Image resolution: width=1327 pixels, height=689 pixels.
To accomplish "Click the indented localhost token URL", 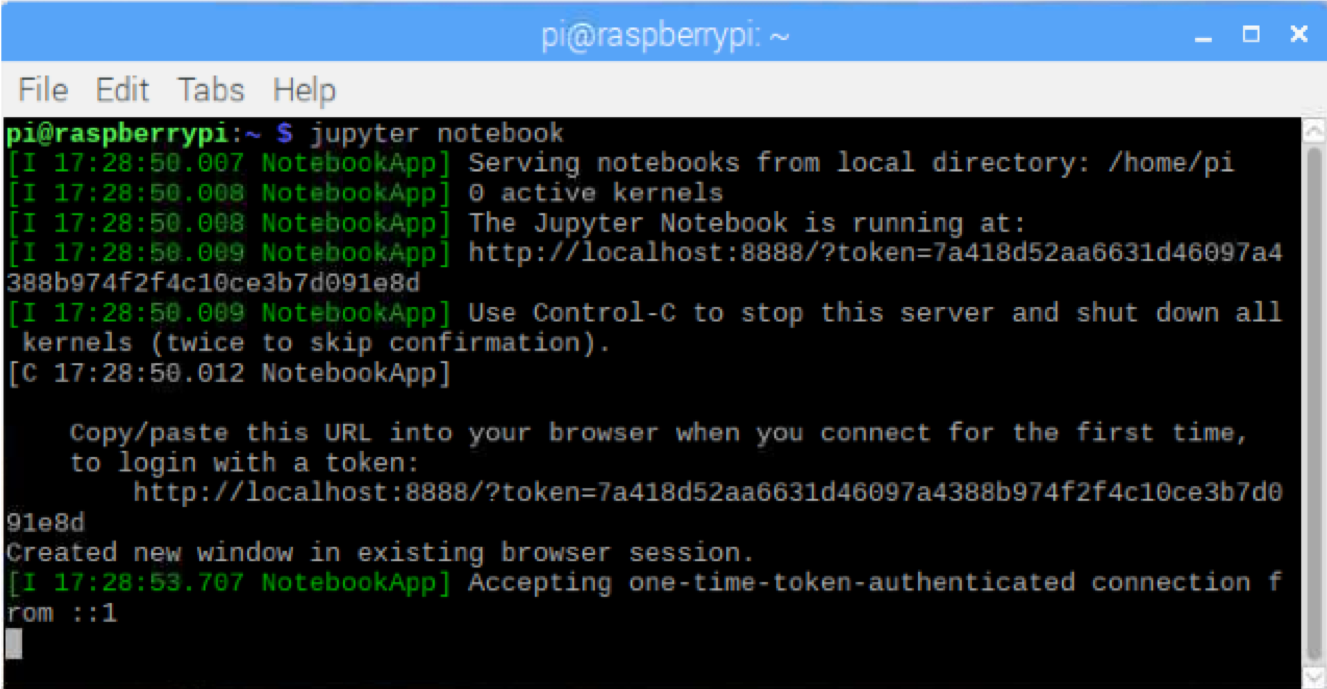I will click(x=645, y=508).
